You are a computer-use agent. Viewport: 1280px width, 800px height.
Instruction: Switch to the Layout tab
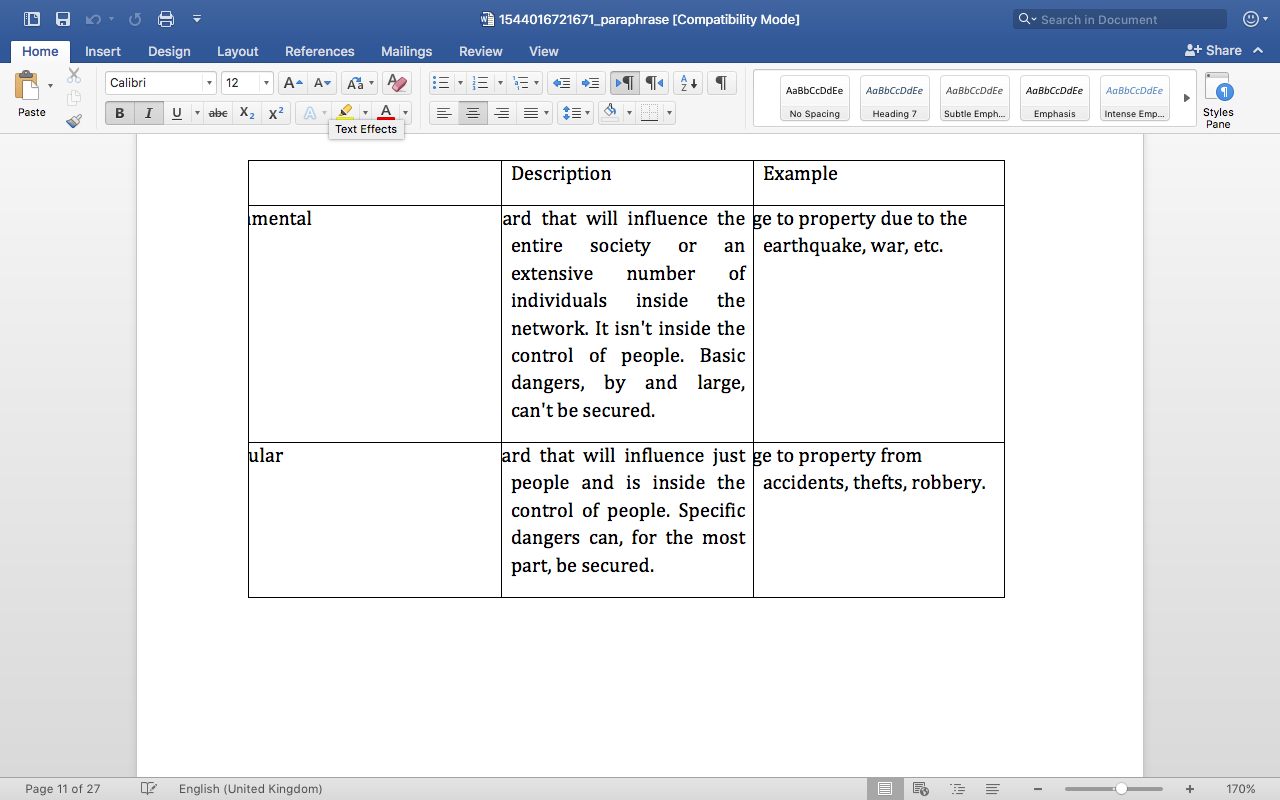[238, 51]
